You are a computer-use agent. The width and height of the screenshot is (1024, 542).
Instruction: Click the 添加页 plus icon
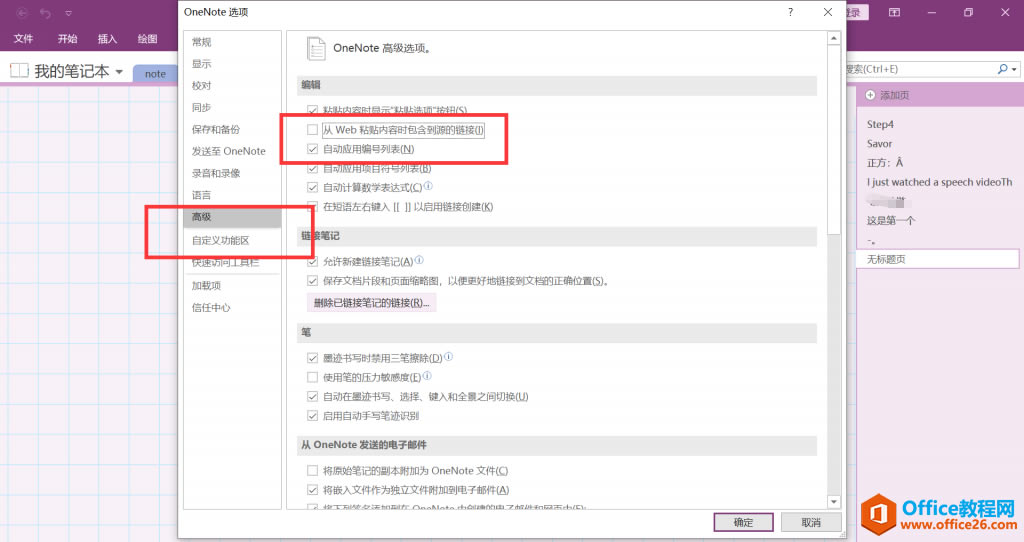[871, 95]
